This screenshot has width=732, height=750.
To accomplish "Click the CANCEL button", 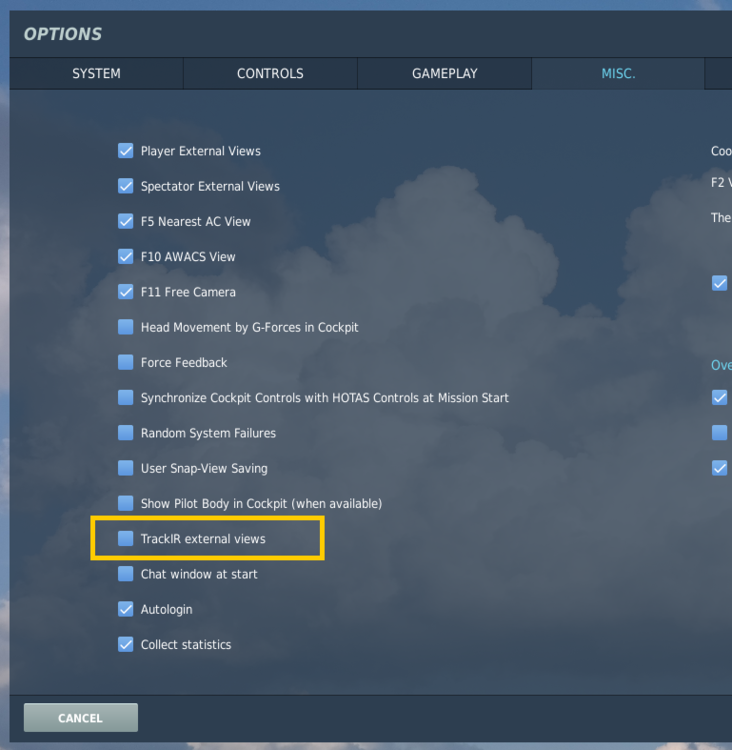I will (81, 717).
